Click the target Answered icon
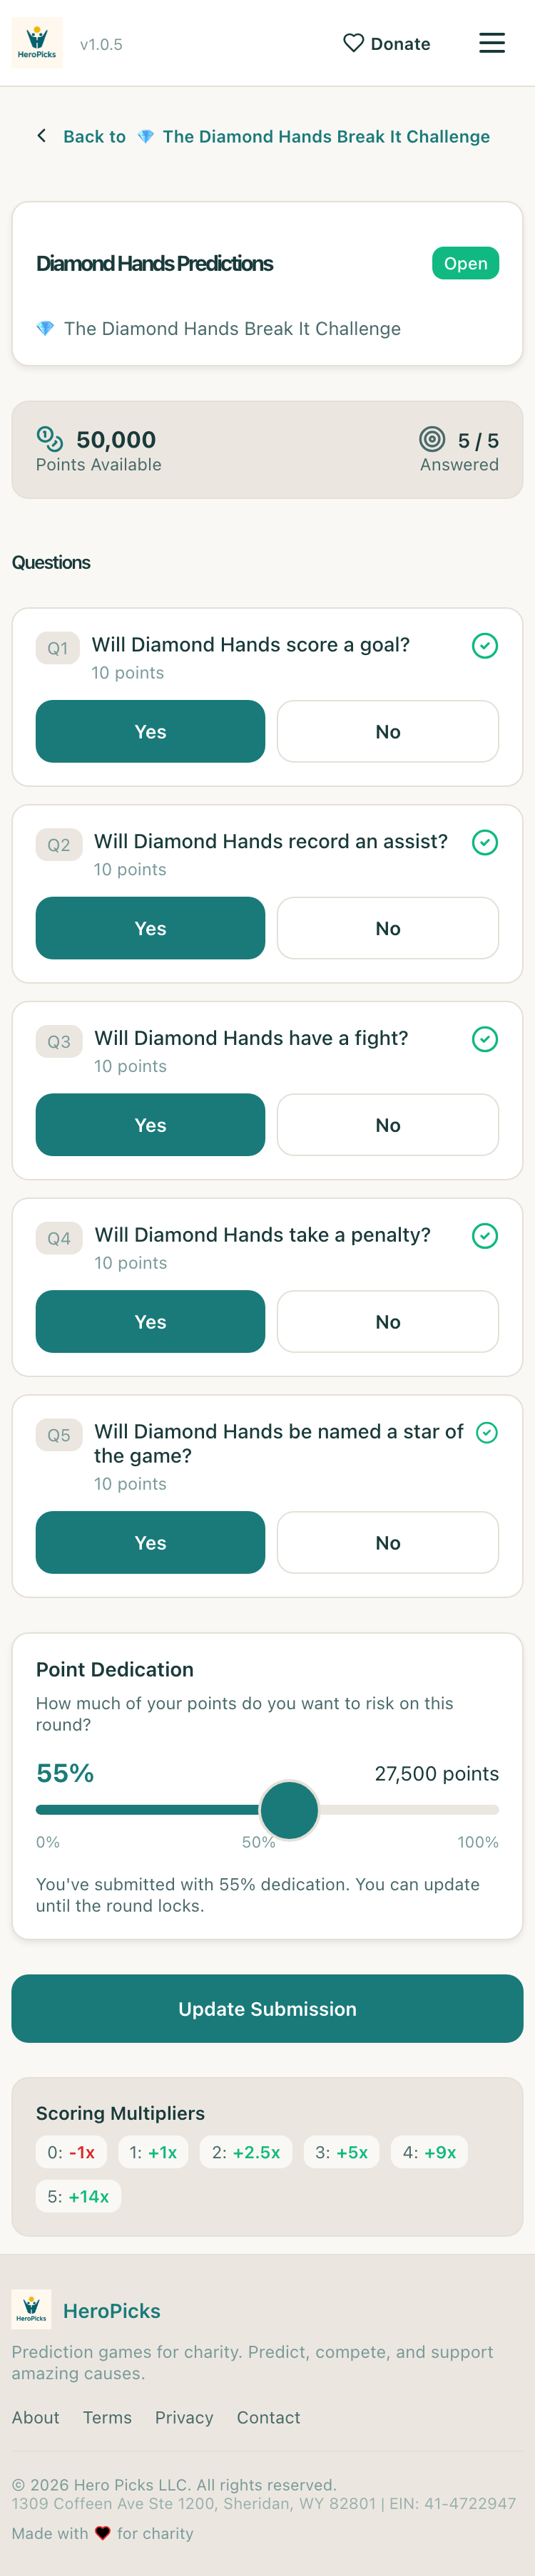This screenshot has width=535, height=2576. (x=432, y=438)
